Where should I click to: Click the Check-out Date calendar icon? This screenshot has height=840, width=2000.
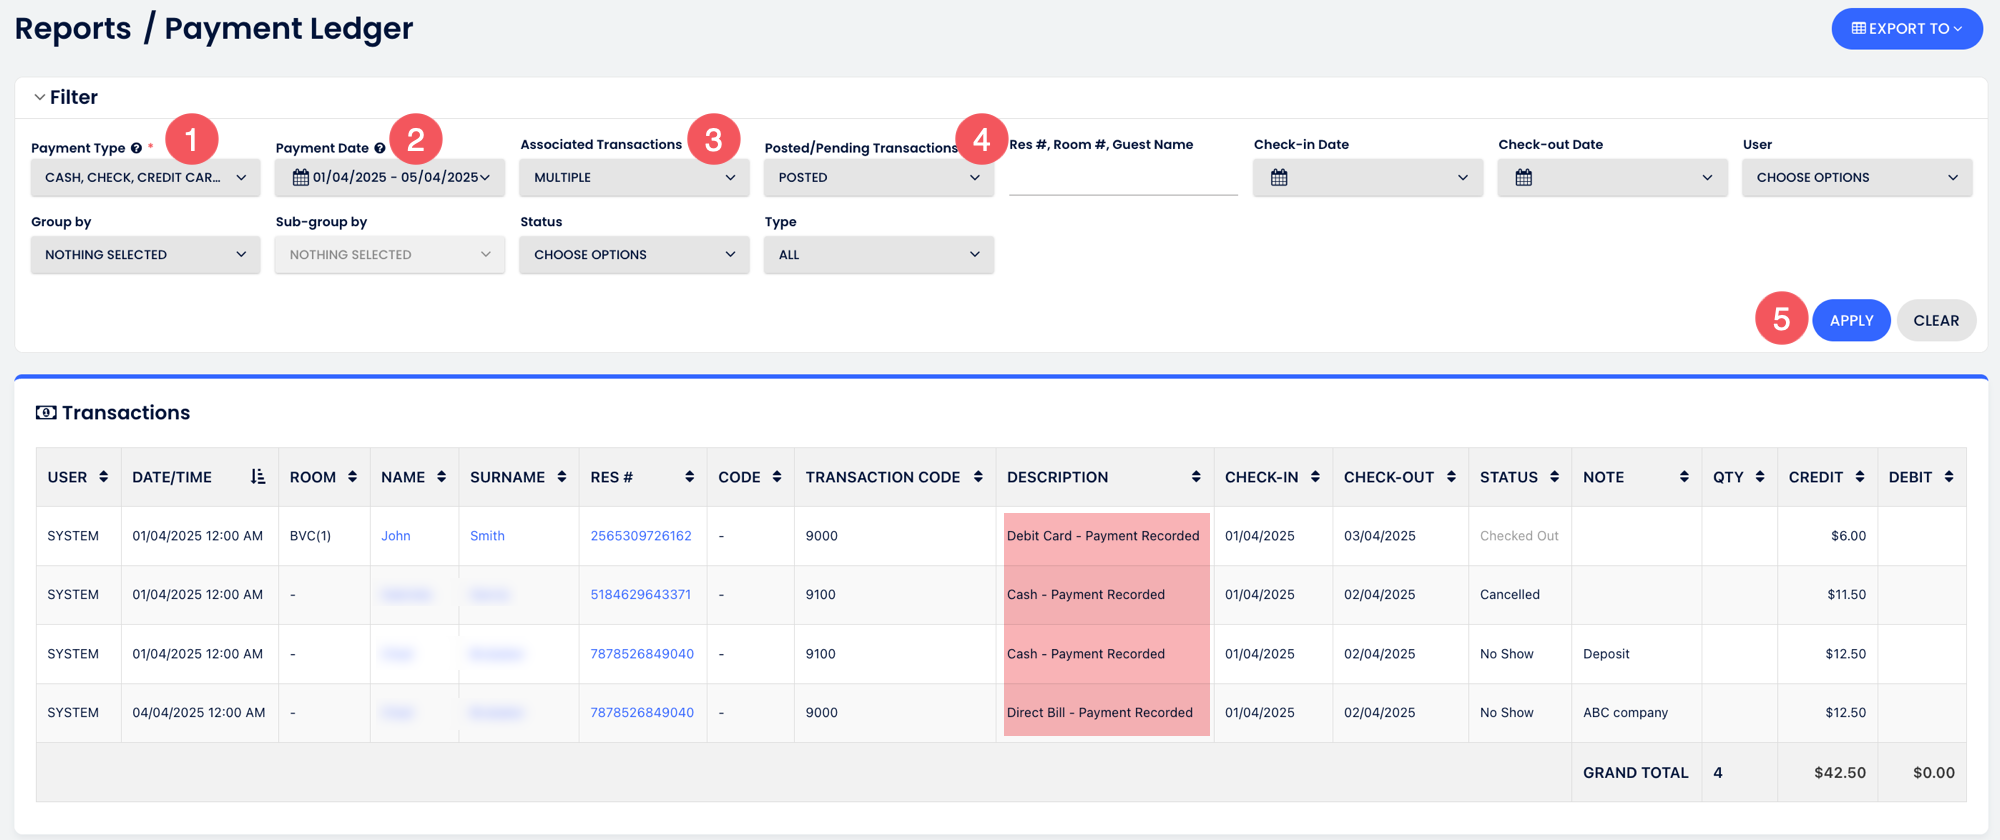1523,178
